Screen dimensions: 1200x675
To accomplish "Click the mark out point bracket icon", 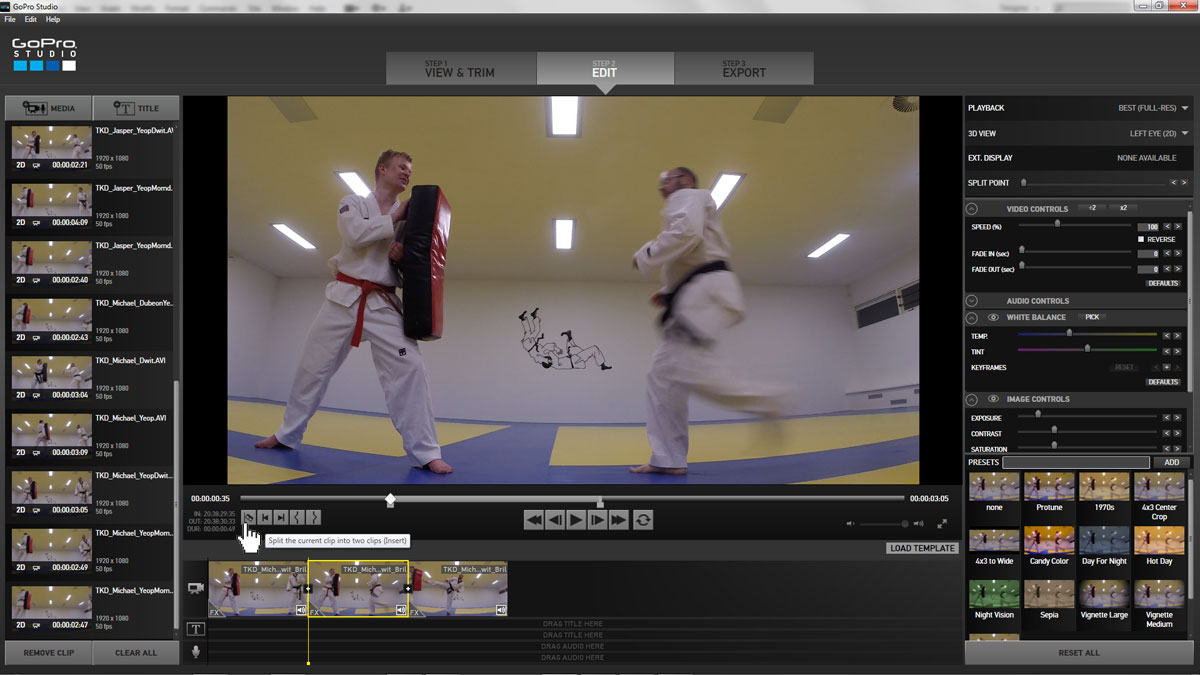I will coord(314,517).
